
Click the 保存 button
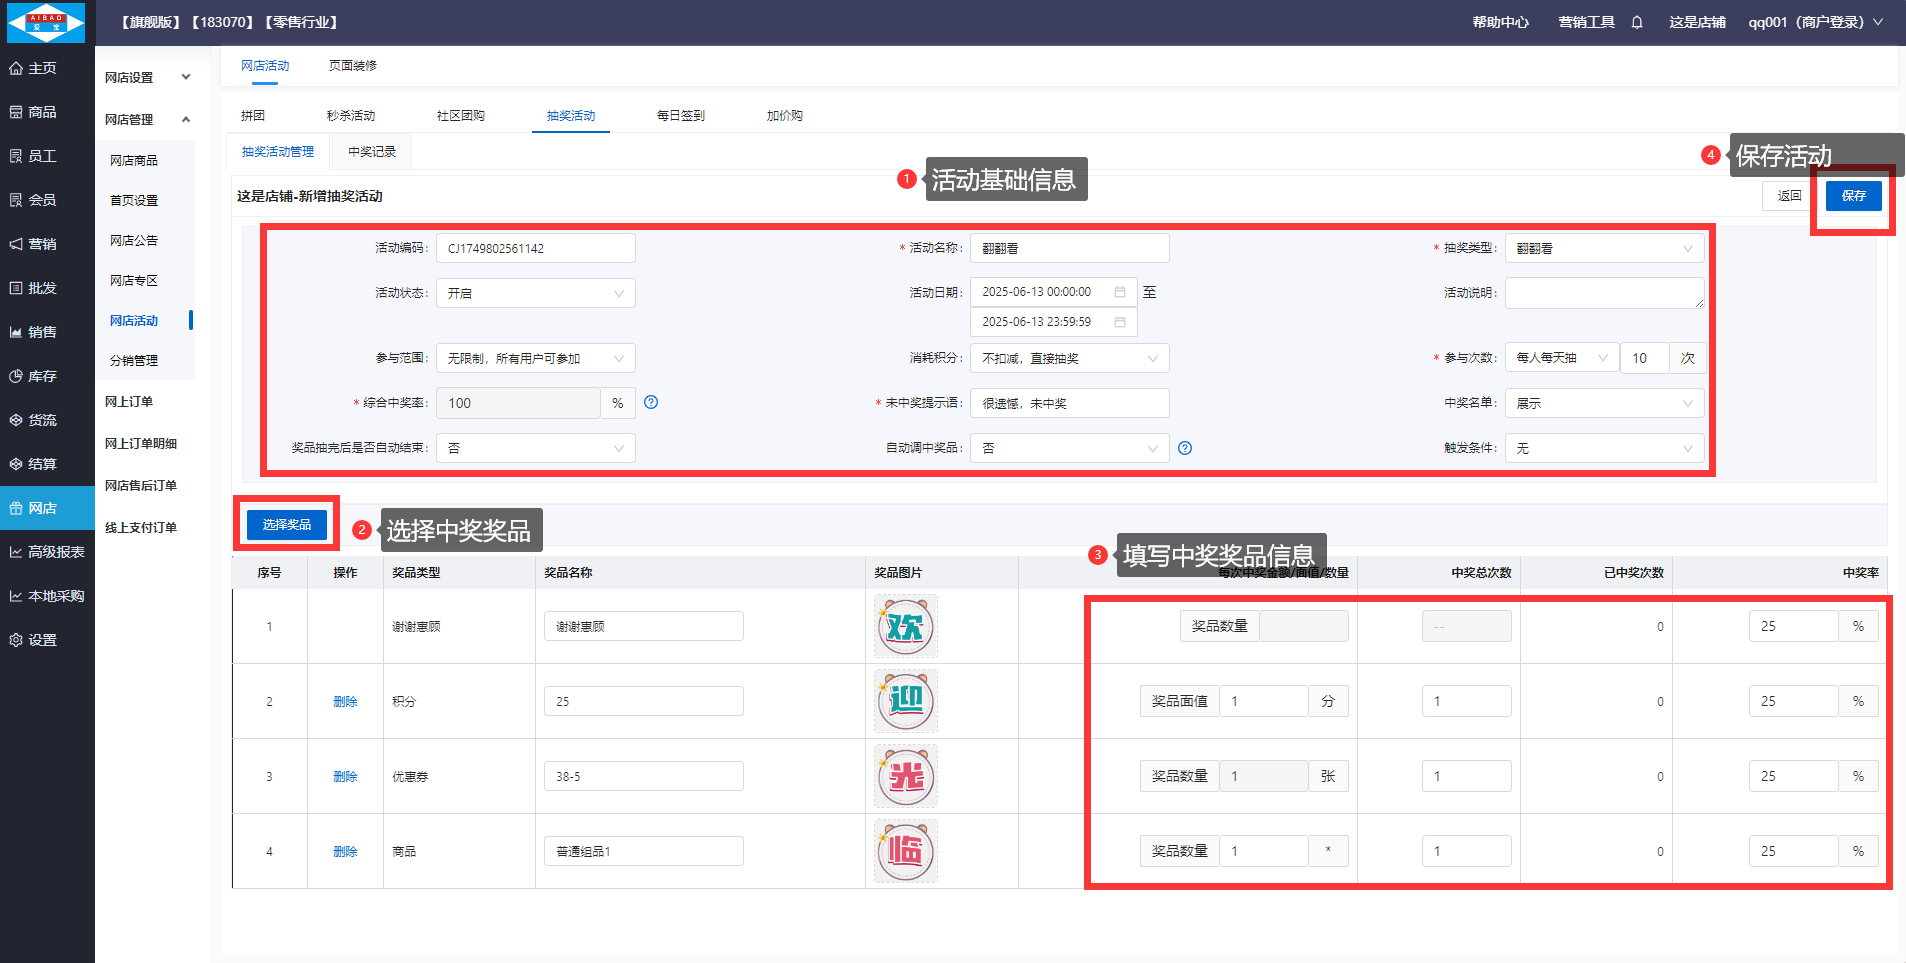click(x=1853, y=196)
